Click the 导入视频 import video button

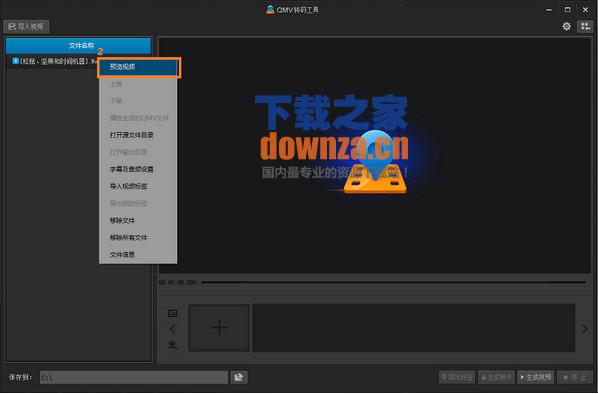coord(26,27)
